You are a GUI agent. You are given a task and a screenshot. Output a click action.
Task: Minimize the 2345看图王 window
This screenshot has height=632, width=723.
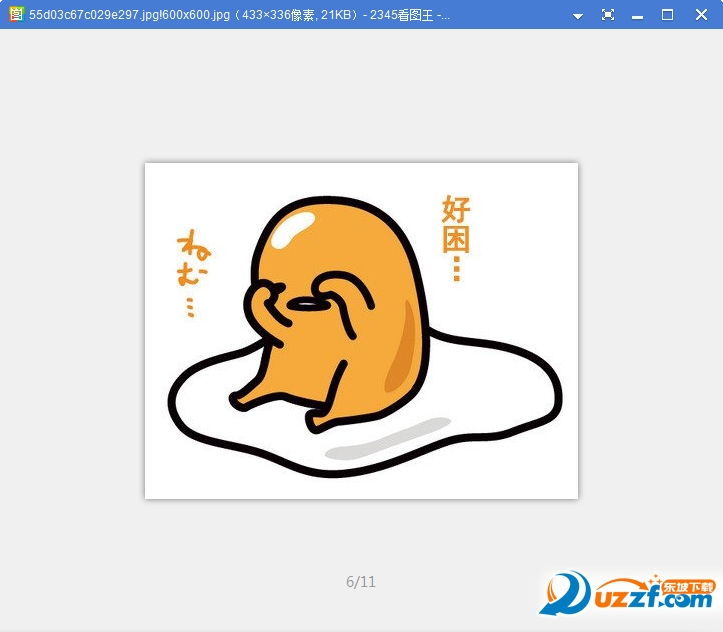pos(637,17)
